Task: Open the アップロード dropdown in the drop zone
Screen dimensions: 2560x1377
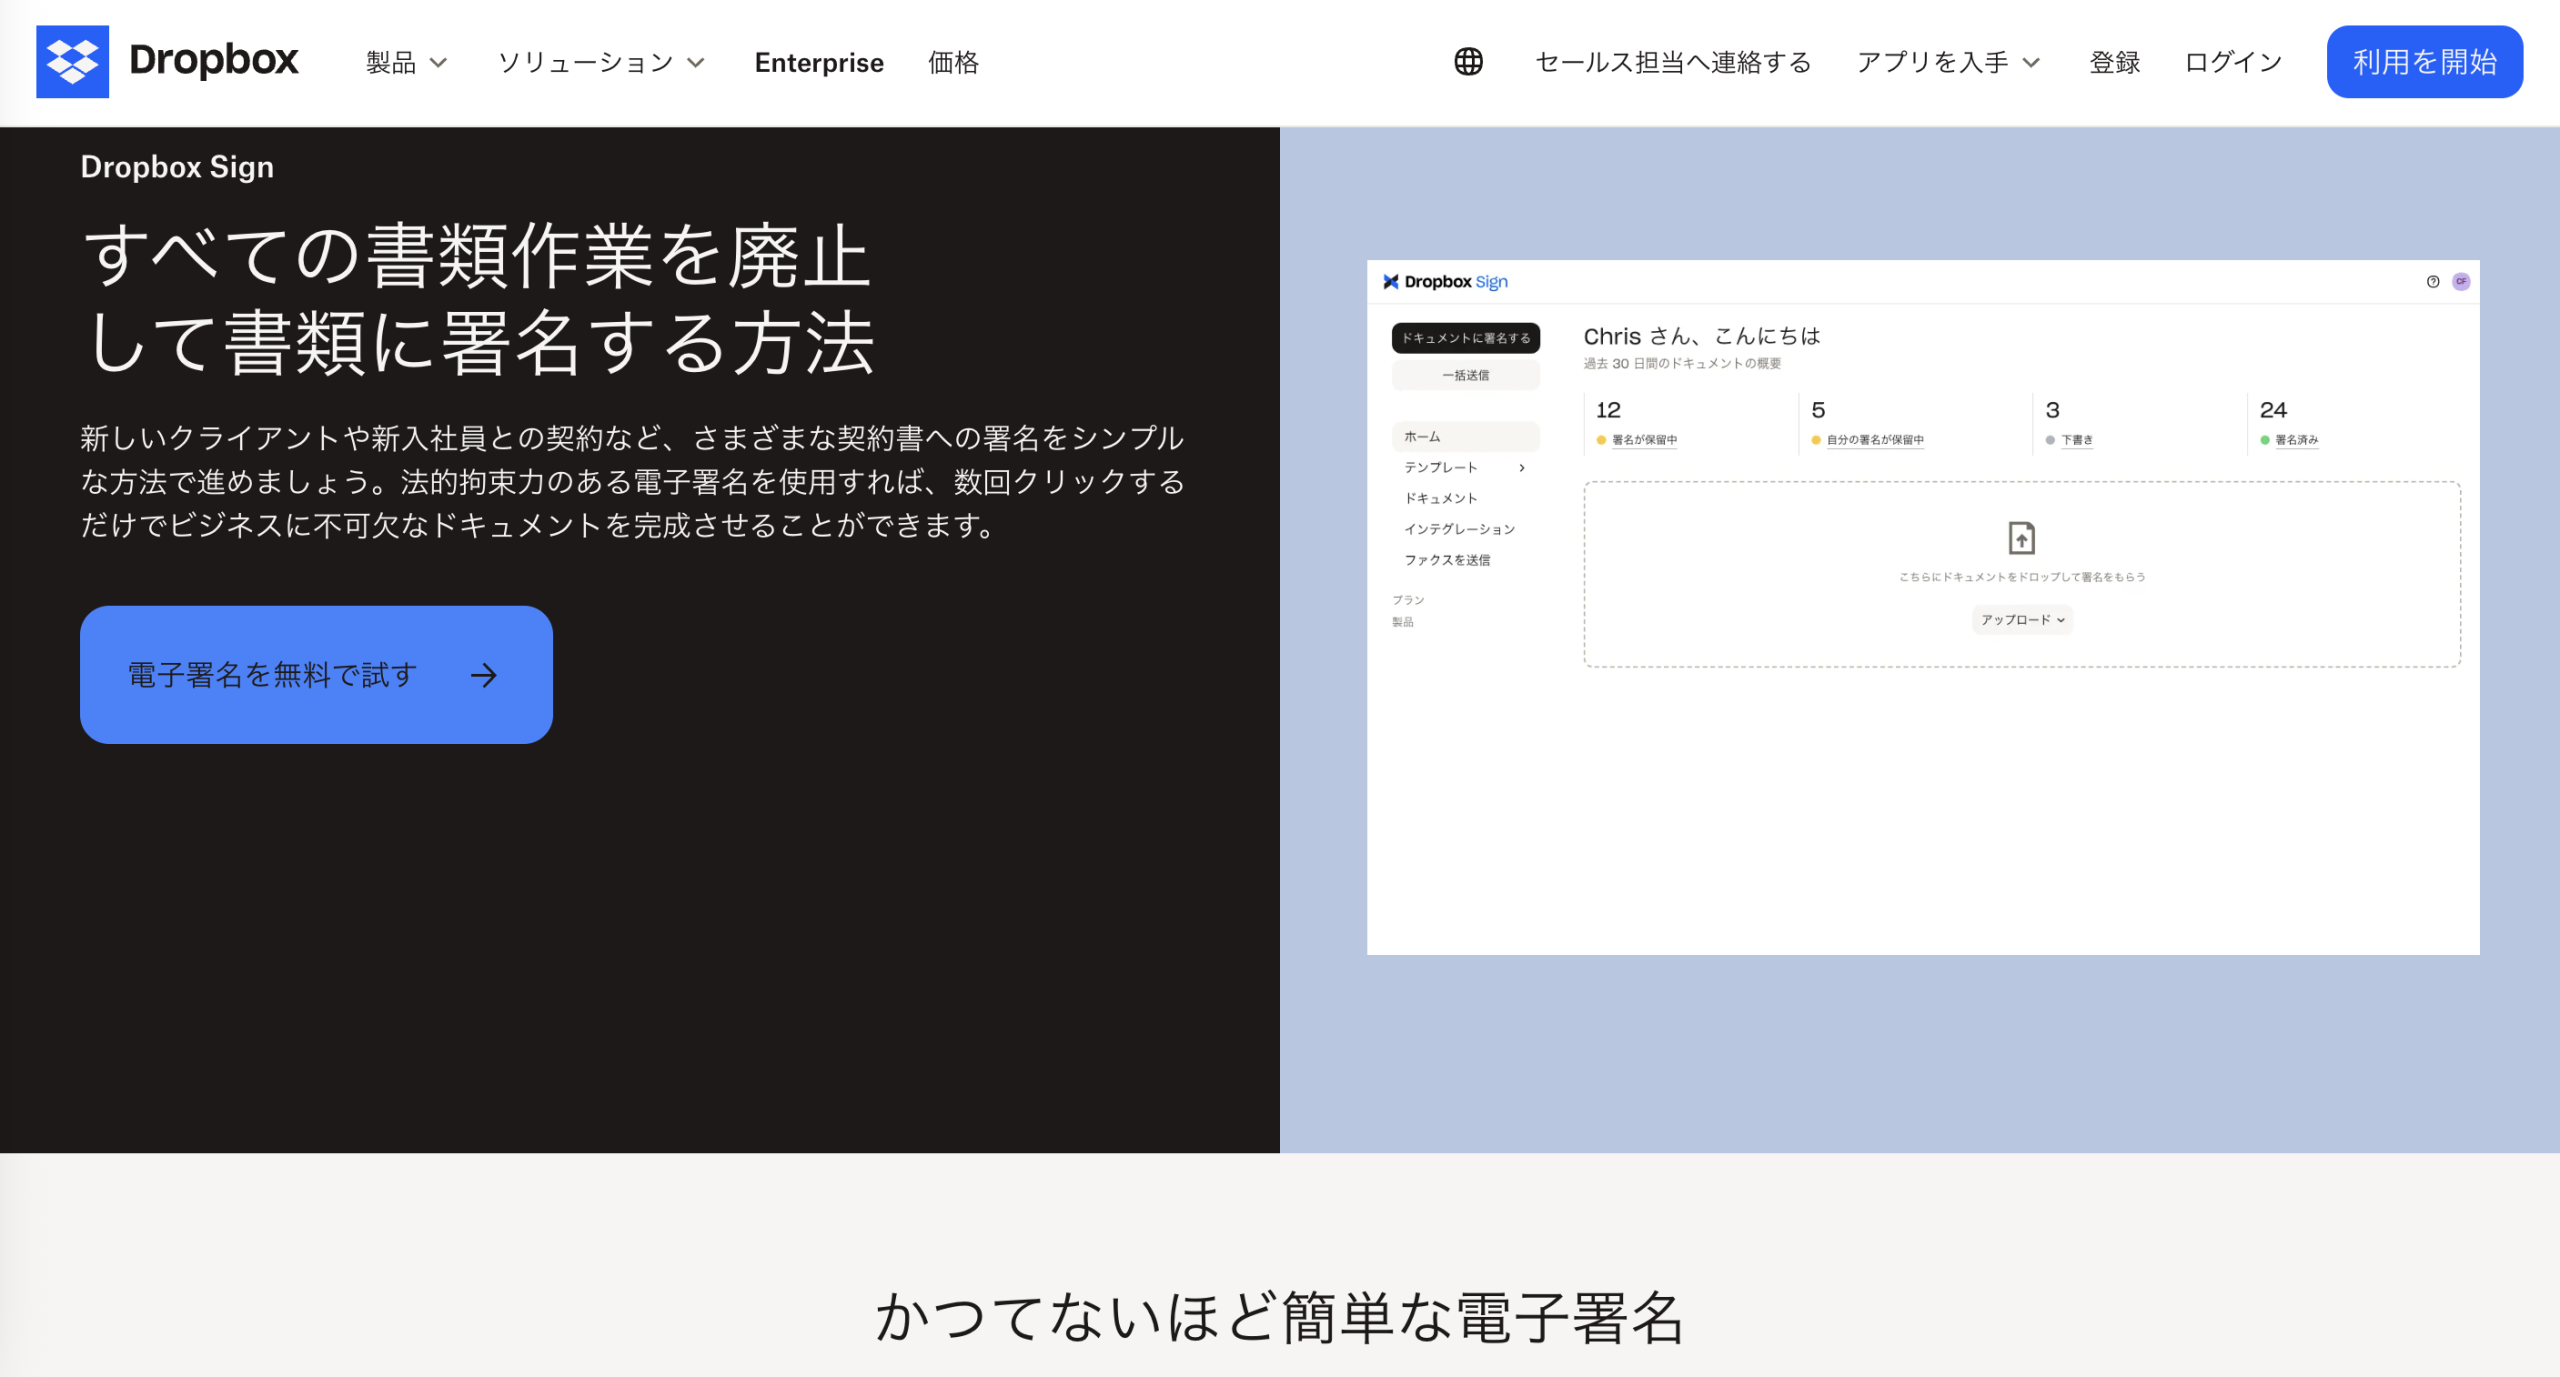Action: [x=2021, y=620]
